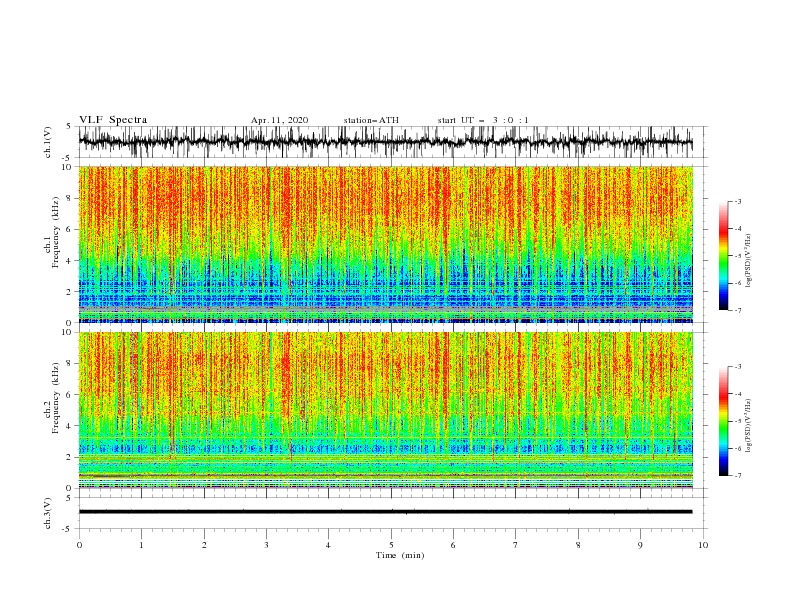Click time axis tick label "0"
Screen dimensions: 792x612
(x=79, y=545)
